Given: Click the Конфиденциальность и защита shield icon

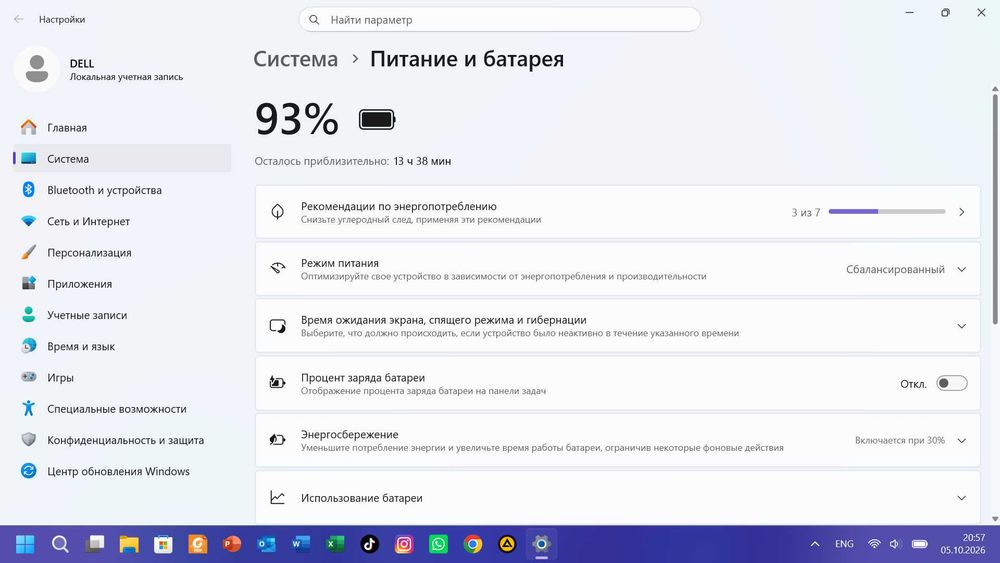Looking at the screenshot, I should (29, 439).
